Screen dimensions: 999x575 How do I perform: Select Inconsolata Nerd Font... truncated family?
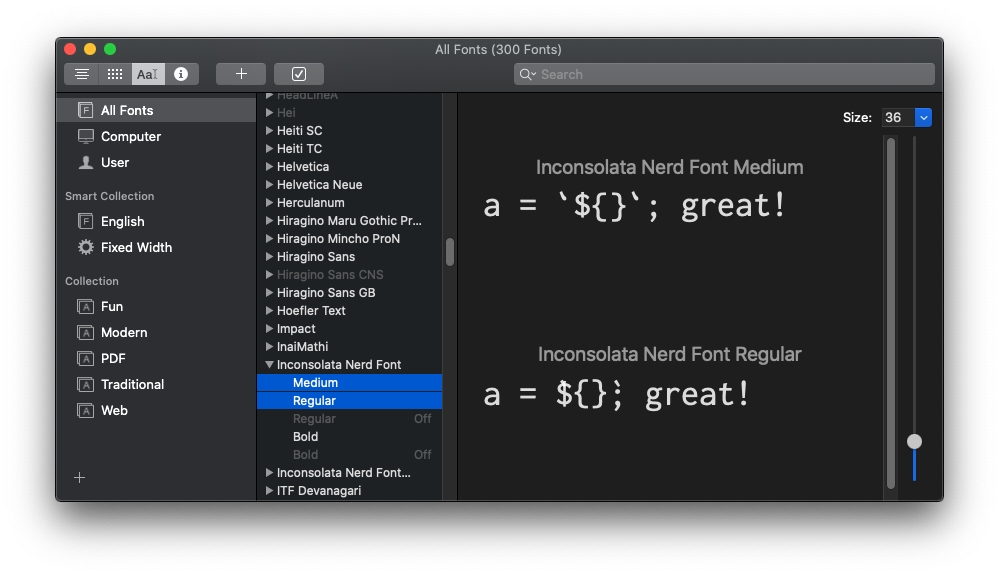(x=344, y=472)
